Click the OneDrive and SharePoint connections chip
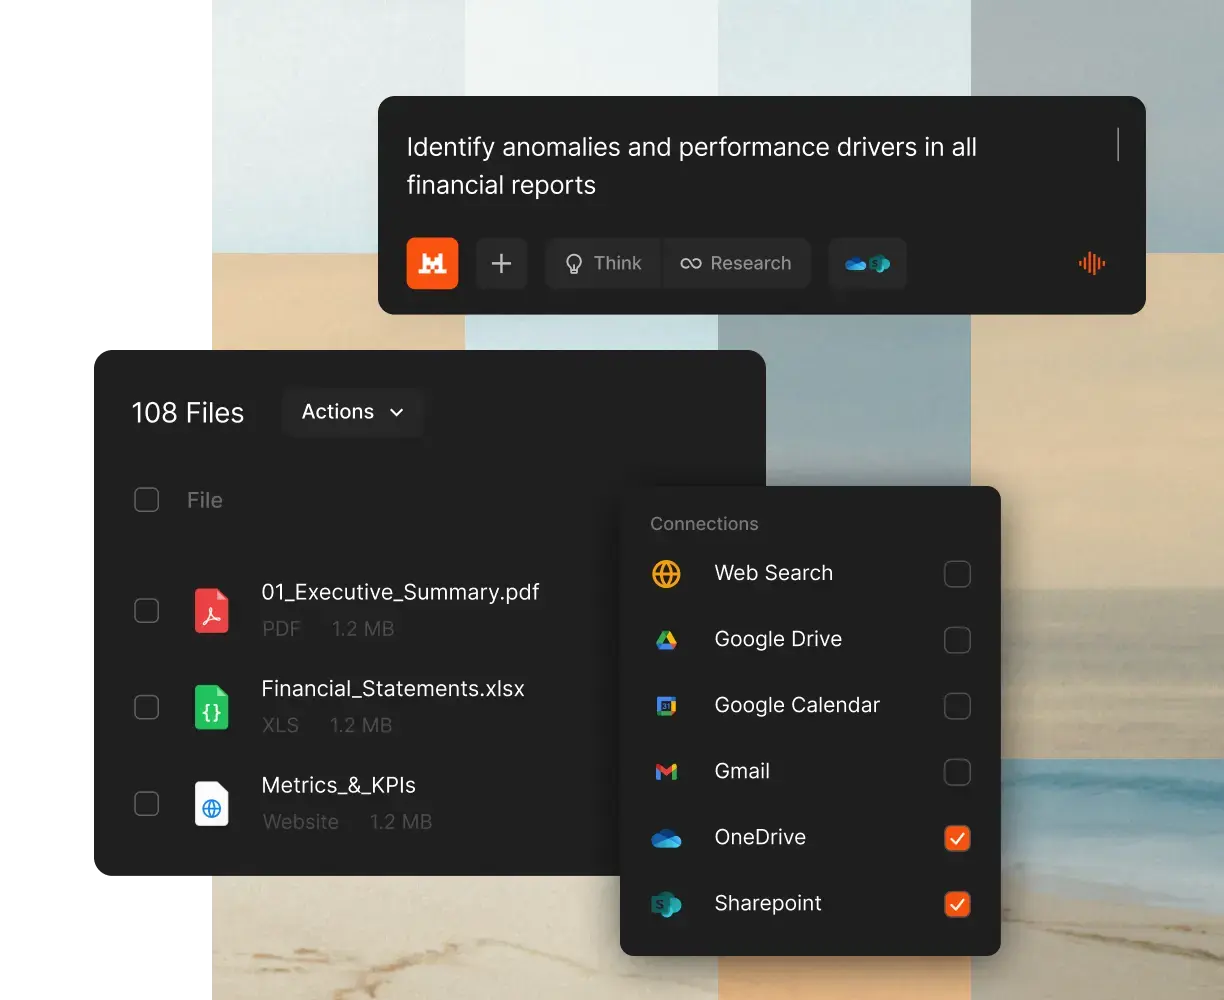Screen dimensions: 1224x1000 (867, 263)
